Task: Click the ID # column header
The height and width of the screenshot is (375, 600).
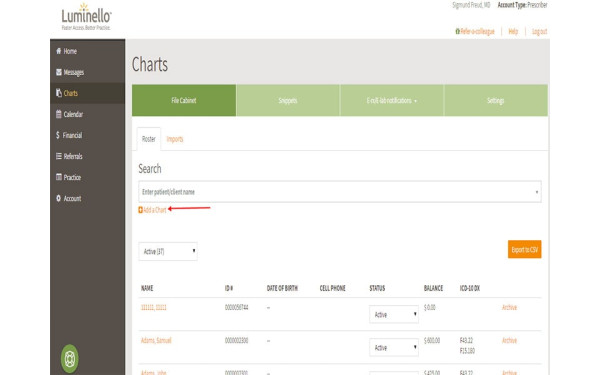Action: click(229, 288)
